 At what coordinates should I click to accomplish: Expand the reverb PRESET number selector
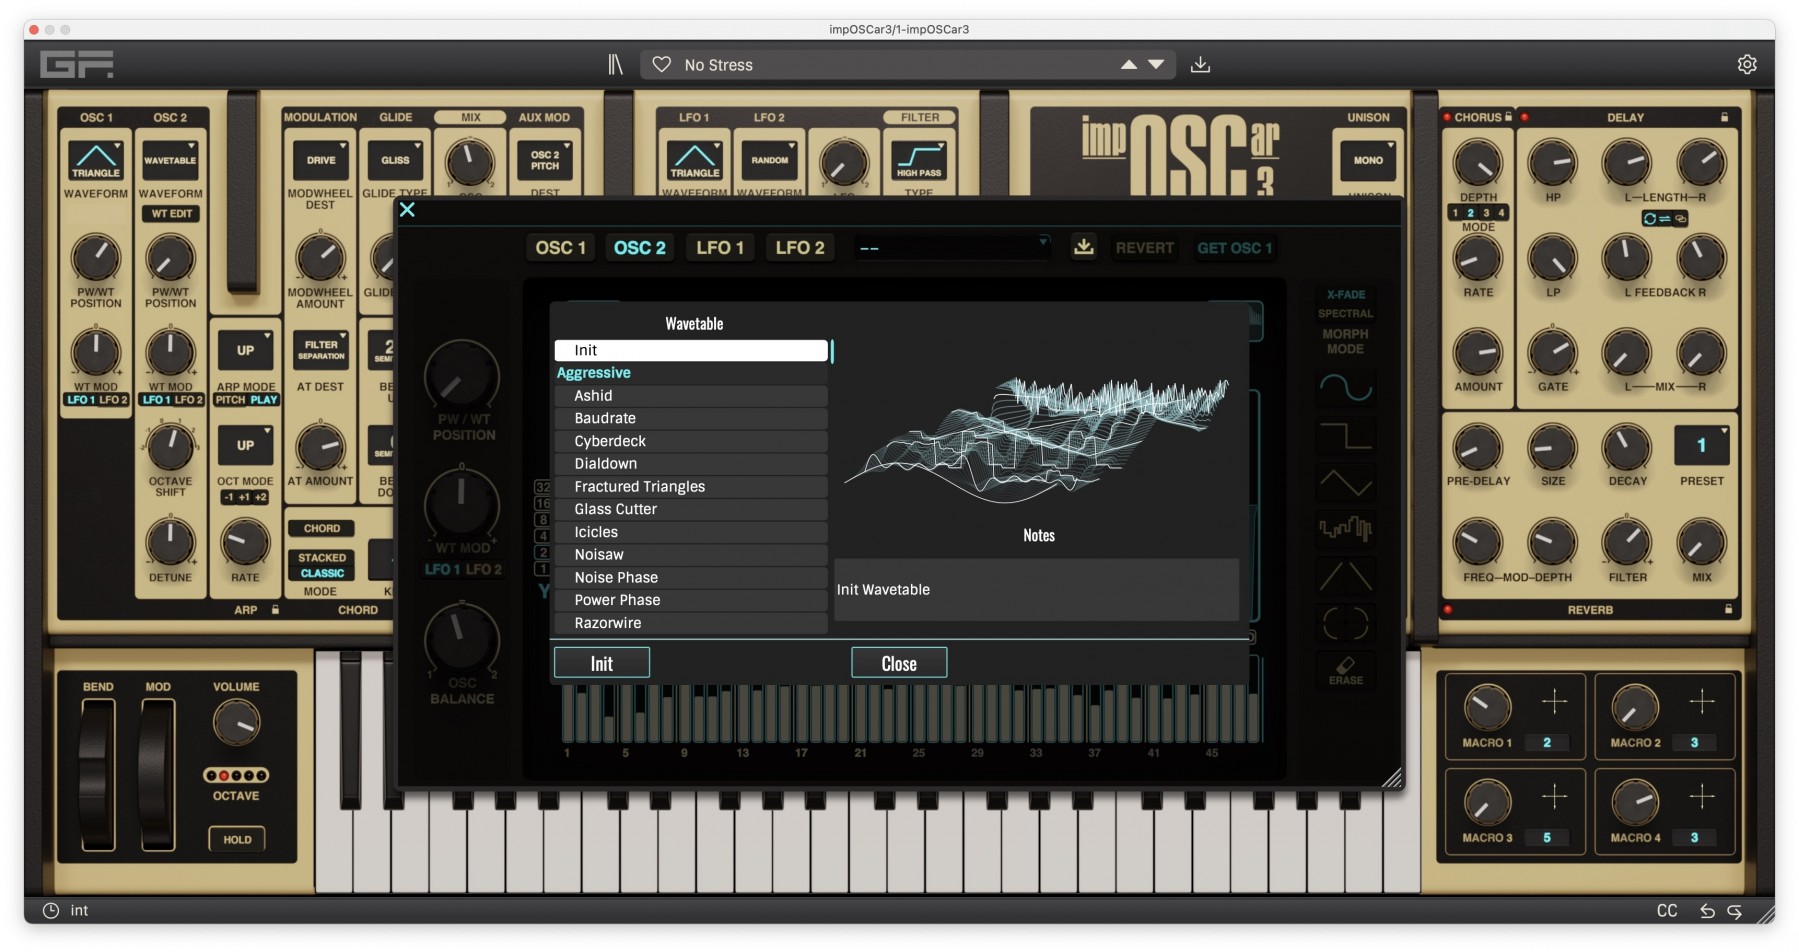pos(1701,445)
